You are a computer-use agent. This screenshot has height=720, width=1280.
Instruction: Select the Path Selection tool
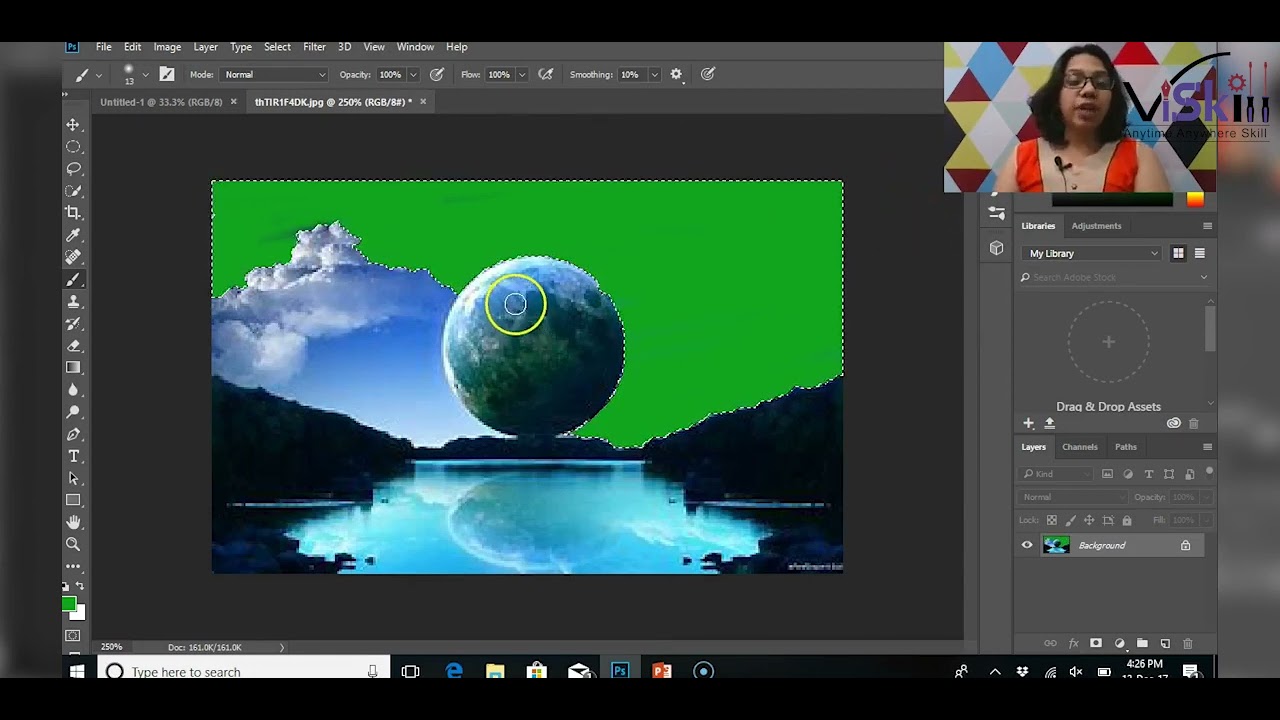click(x=73, y=478)
